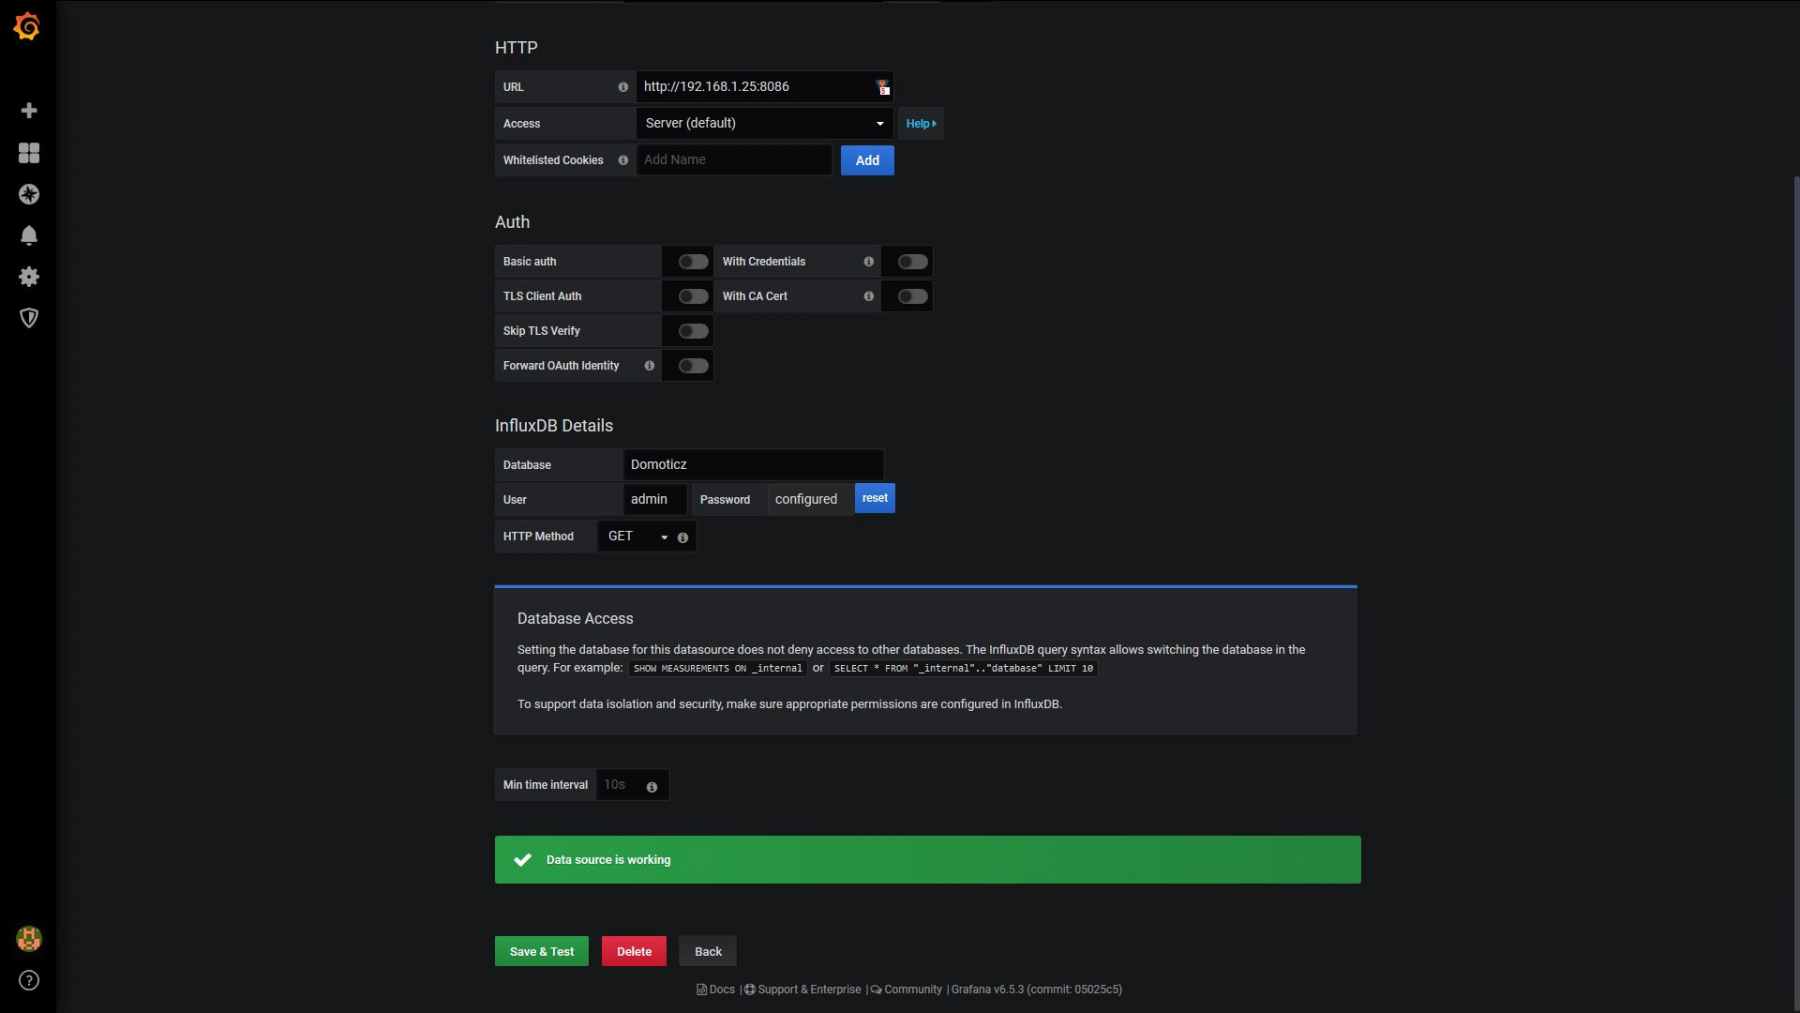The height and width of the screenshot is (1013, 1800).
Task: Open the Dashboards grid icon
Action: click(x=29, y=152)
